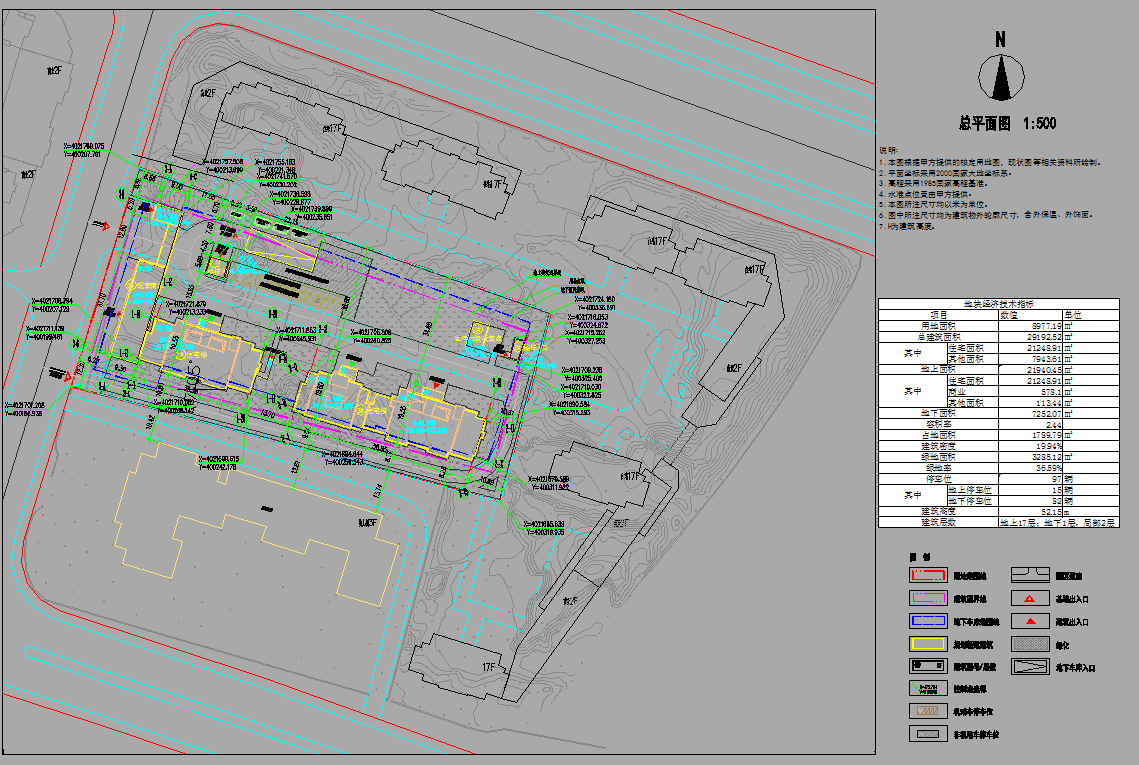Click the hatched non-motor parking legend symbol
Screen dimensions: 1139x765
(x=926, y=734)
